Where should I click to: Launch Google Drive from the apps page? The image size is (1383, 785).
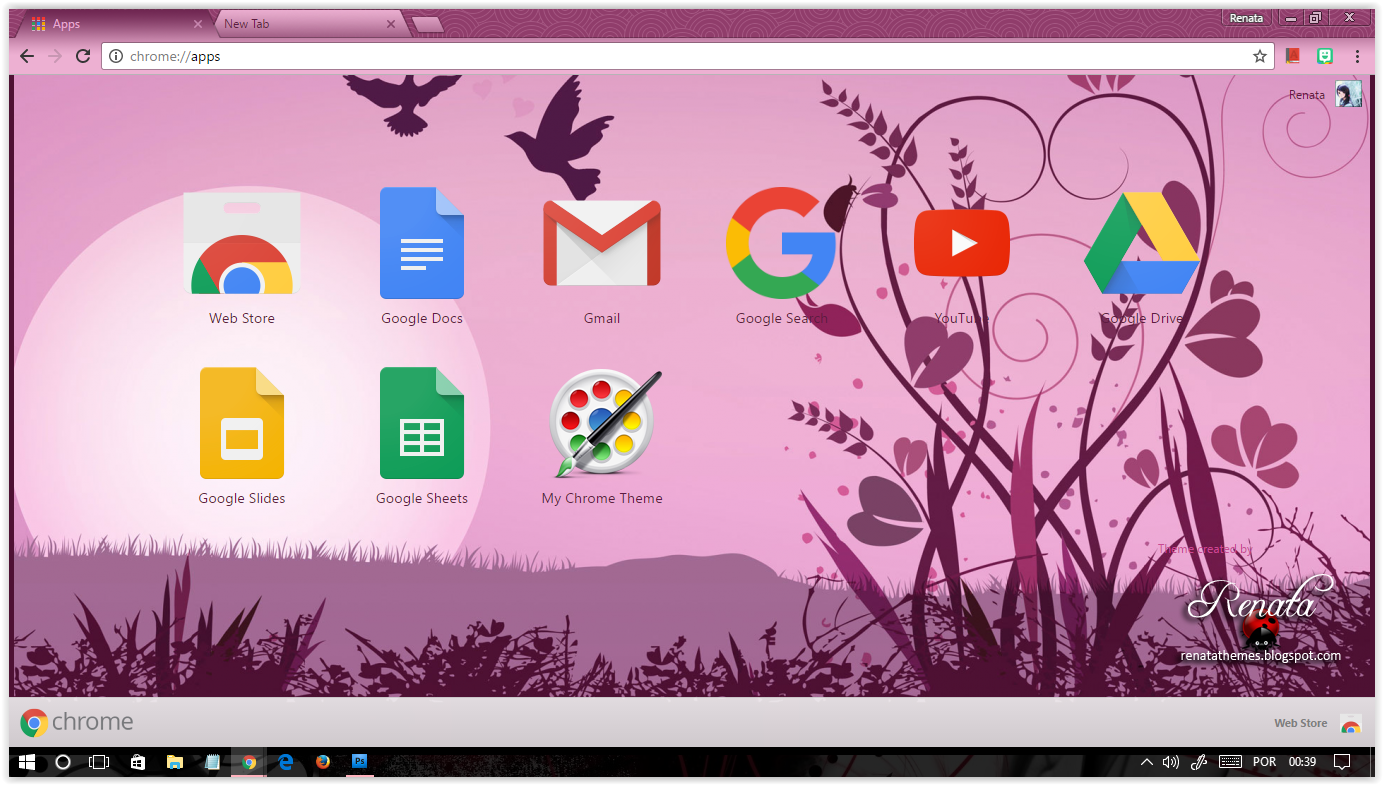click(x=1141, y=242)
